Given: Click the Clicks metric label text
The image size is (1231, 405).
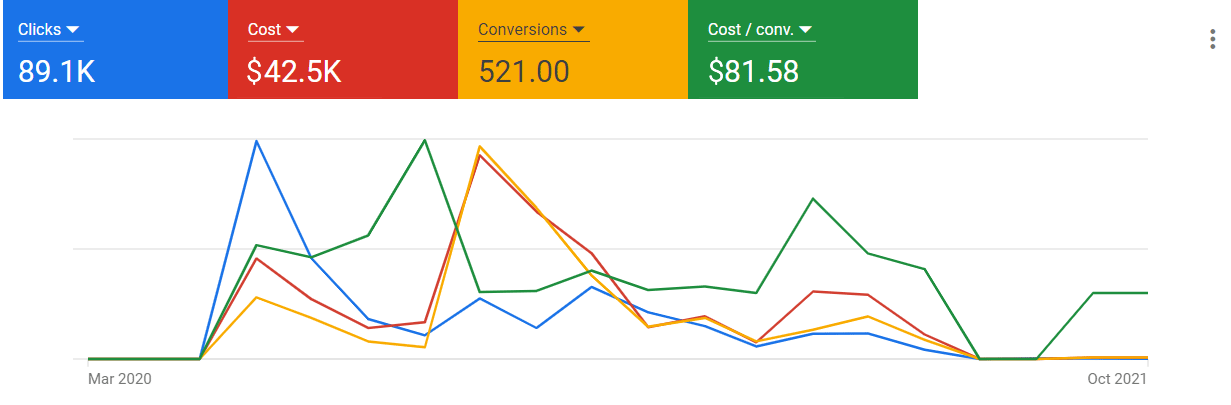Looking at the screenshot, I should [40, 30].
